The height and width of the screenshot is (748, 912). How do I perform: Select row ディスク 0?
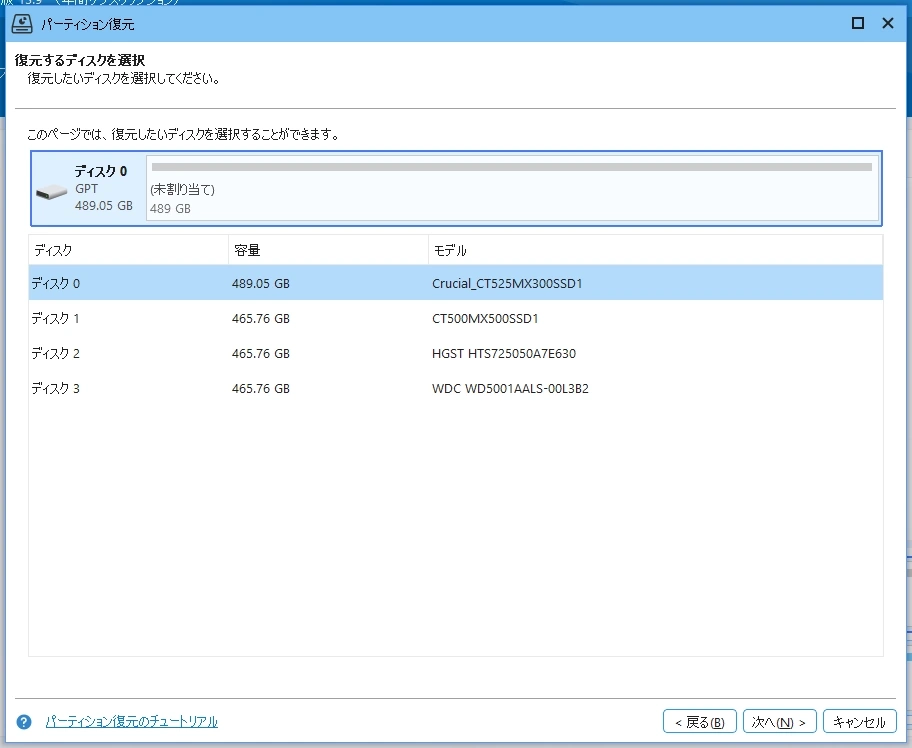455,283
